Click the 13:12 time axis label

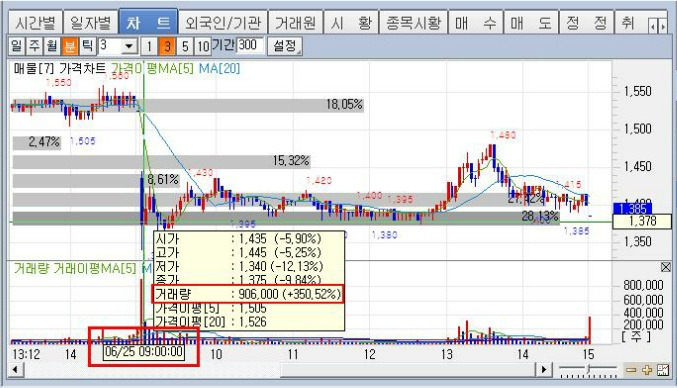(x=26, y=355)
